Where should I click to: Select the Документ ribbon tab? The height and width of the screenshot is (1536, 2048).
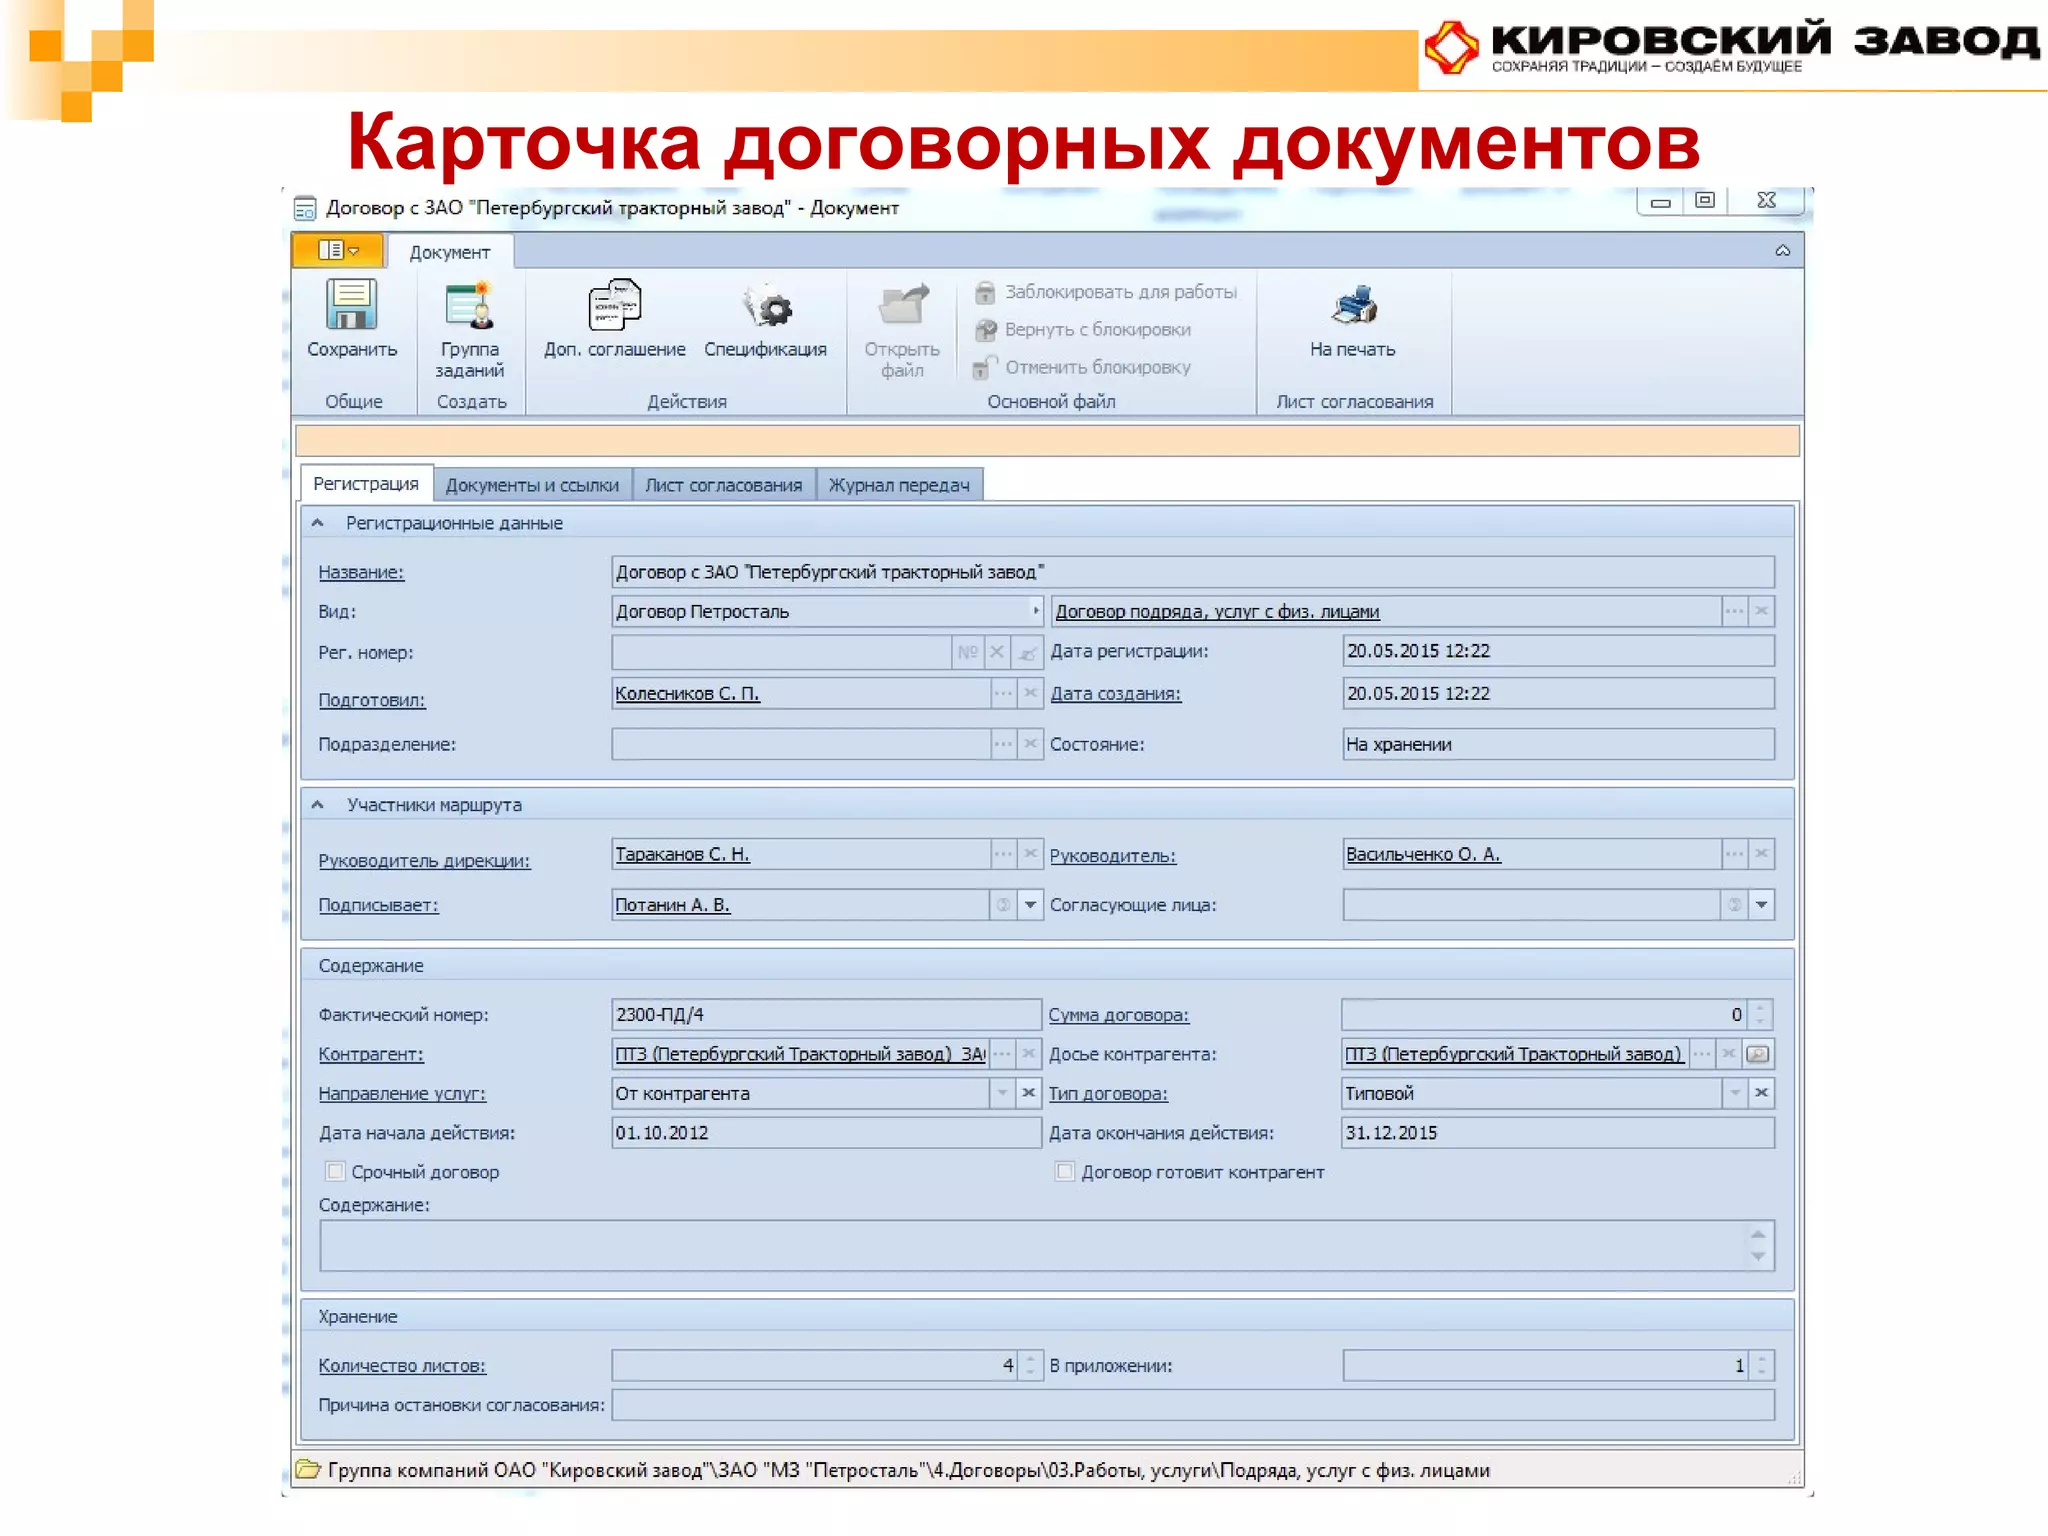coord(450,252)
